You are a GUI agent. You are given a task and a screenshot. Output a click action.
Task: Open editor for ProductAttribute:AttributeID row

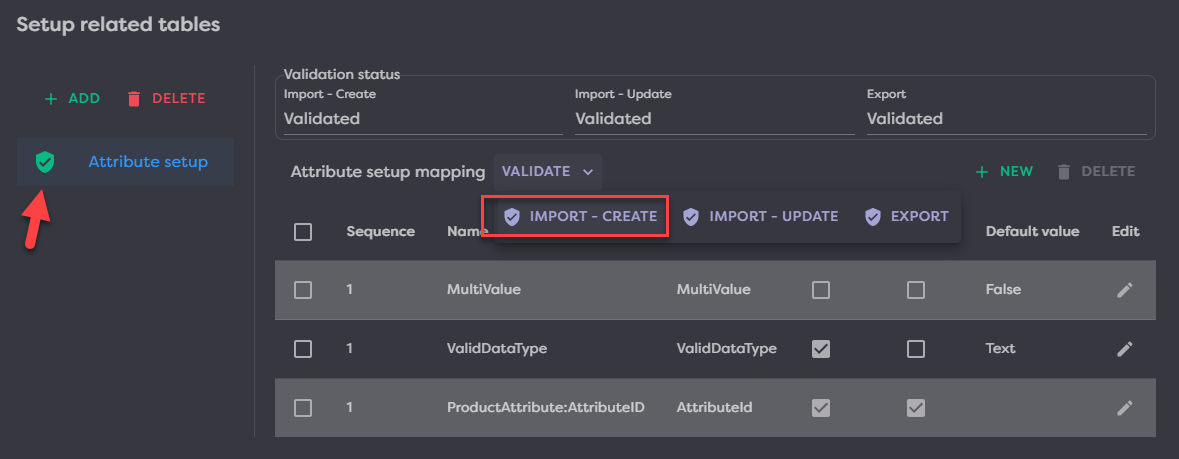click(1125, 408)
